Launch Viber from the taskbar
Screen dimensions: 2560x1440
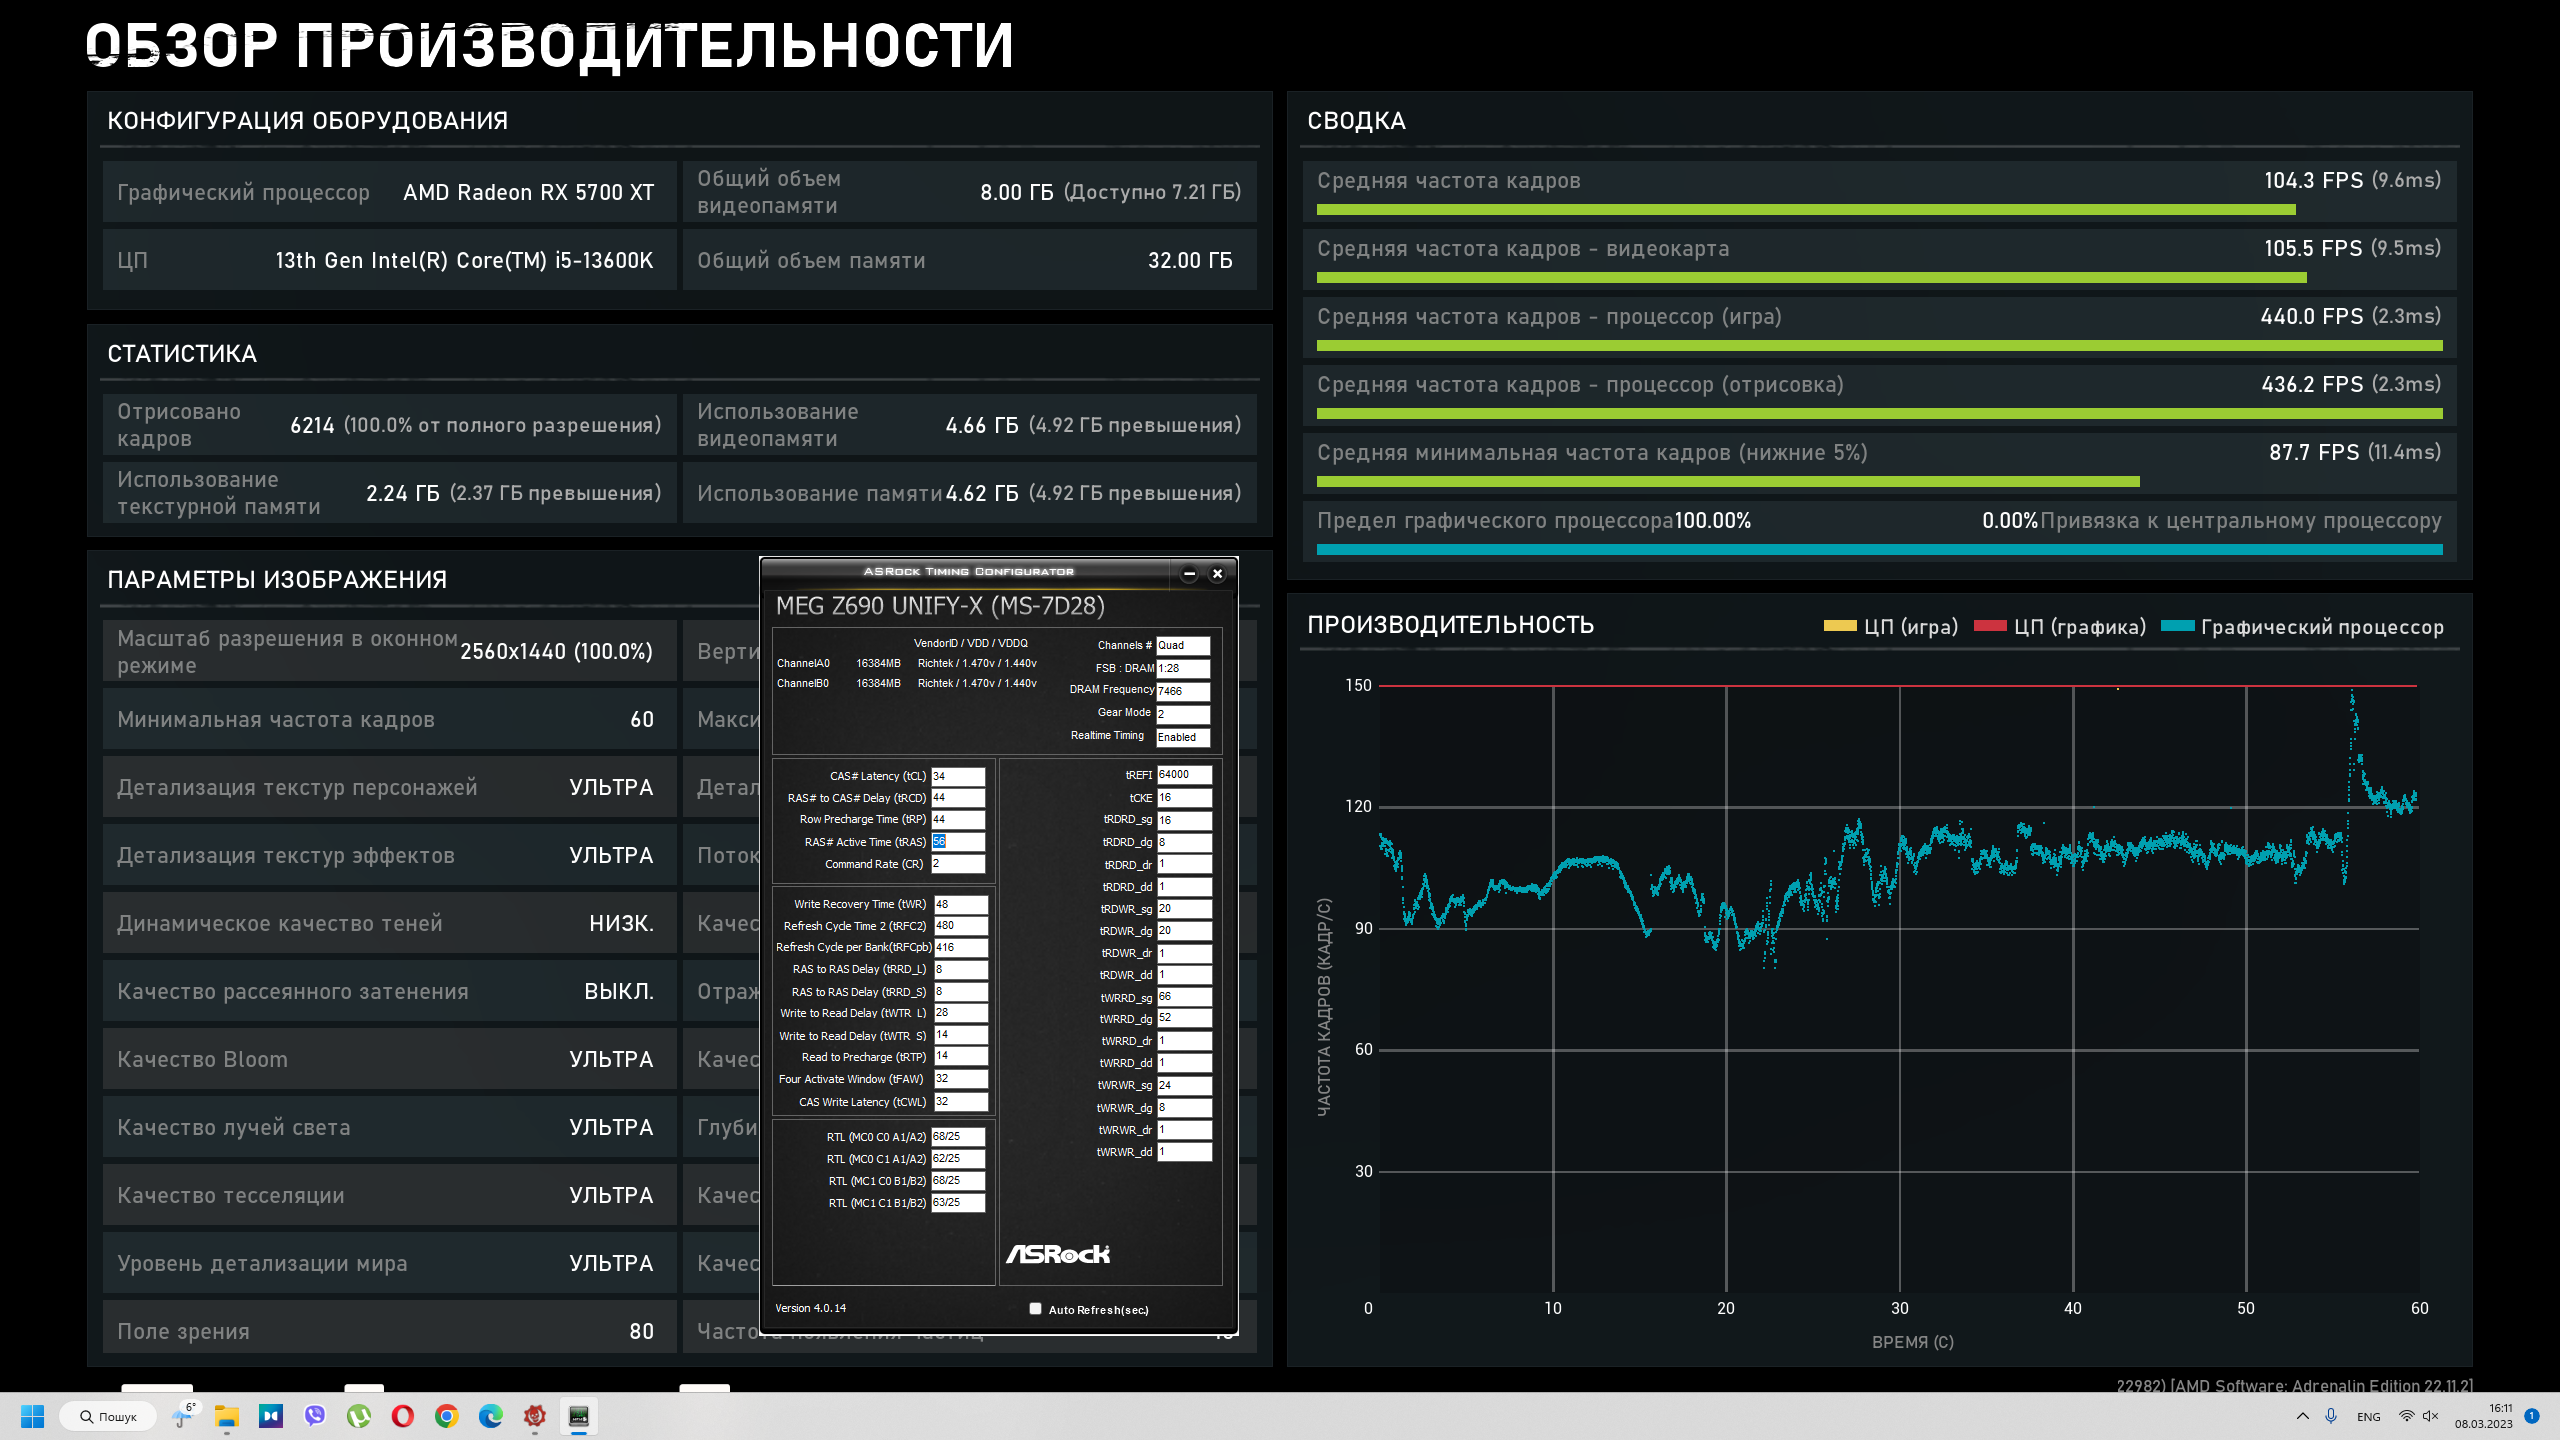pos(315,1416)
